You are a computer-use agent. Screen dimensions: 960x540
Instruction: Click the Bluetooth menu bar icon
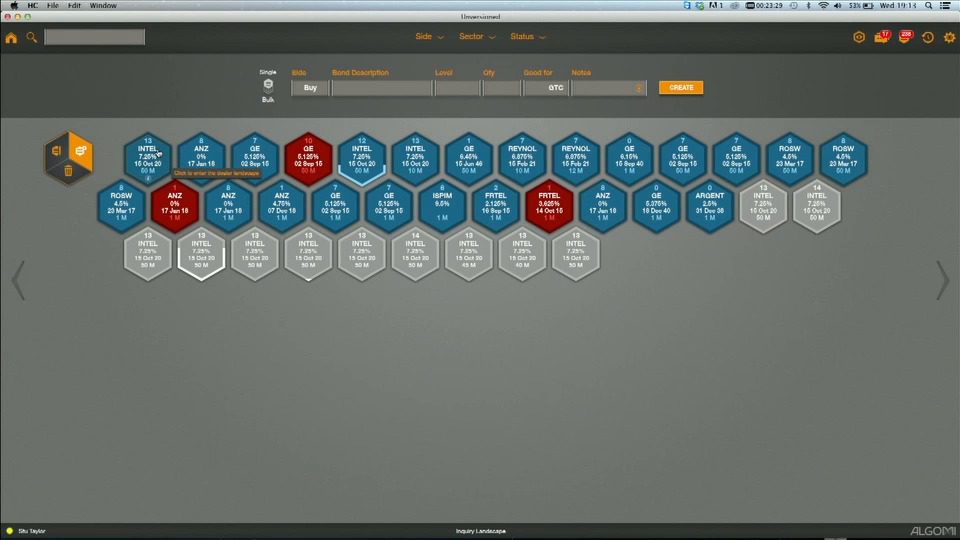point(808,6)
